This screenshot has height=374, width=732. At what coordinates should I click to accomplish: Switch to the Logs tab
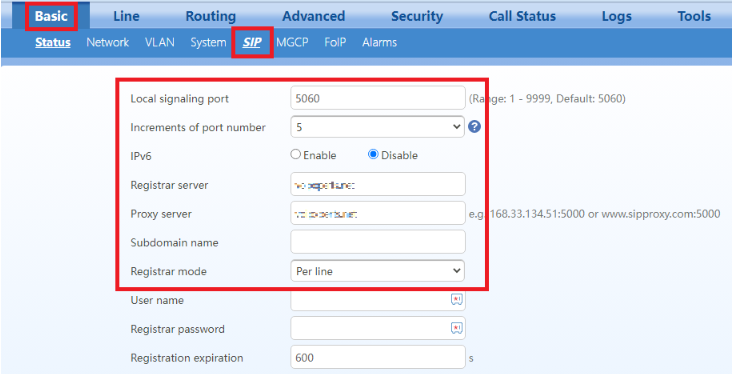point(616,16)
